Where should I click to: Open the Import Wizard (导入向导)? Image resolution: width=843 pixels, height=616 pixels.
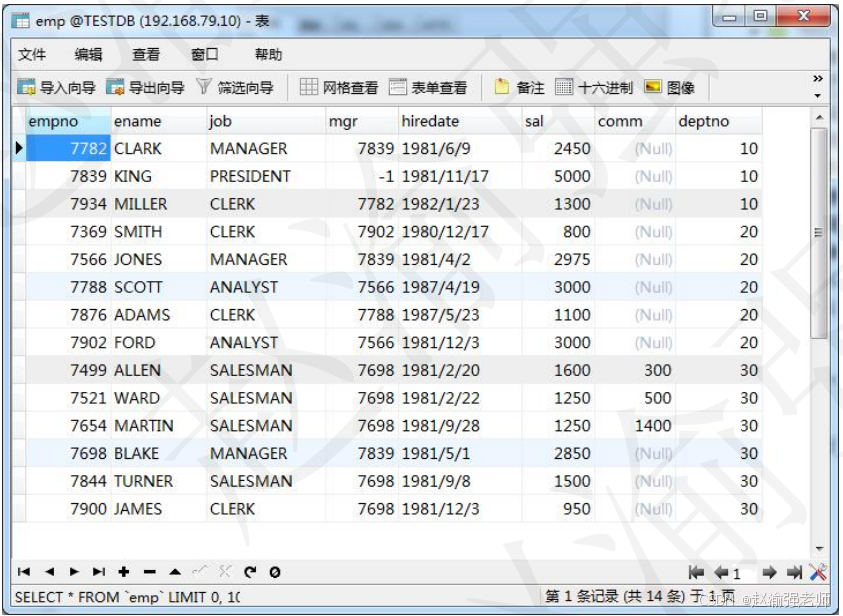click(56, 87)
